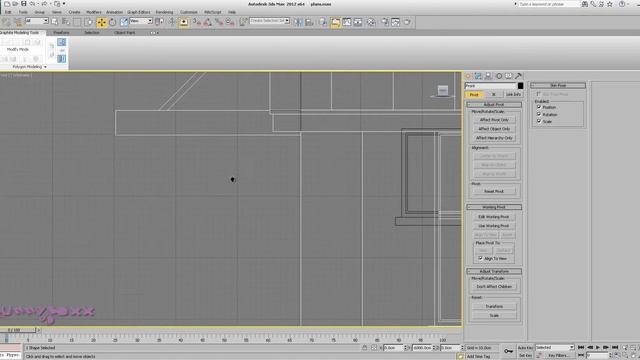Open the Material Editor icon
640x360 pixels.
[x=371, y=22]
